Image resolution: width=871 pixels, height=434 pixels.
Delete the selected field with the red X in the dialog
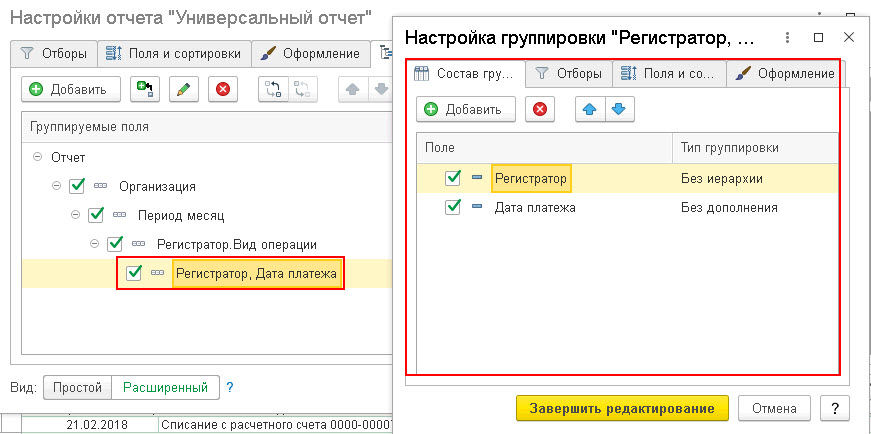click(539, 109)
